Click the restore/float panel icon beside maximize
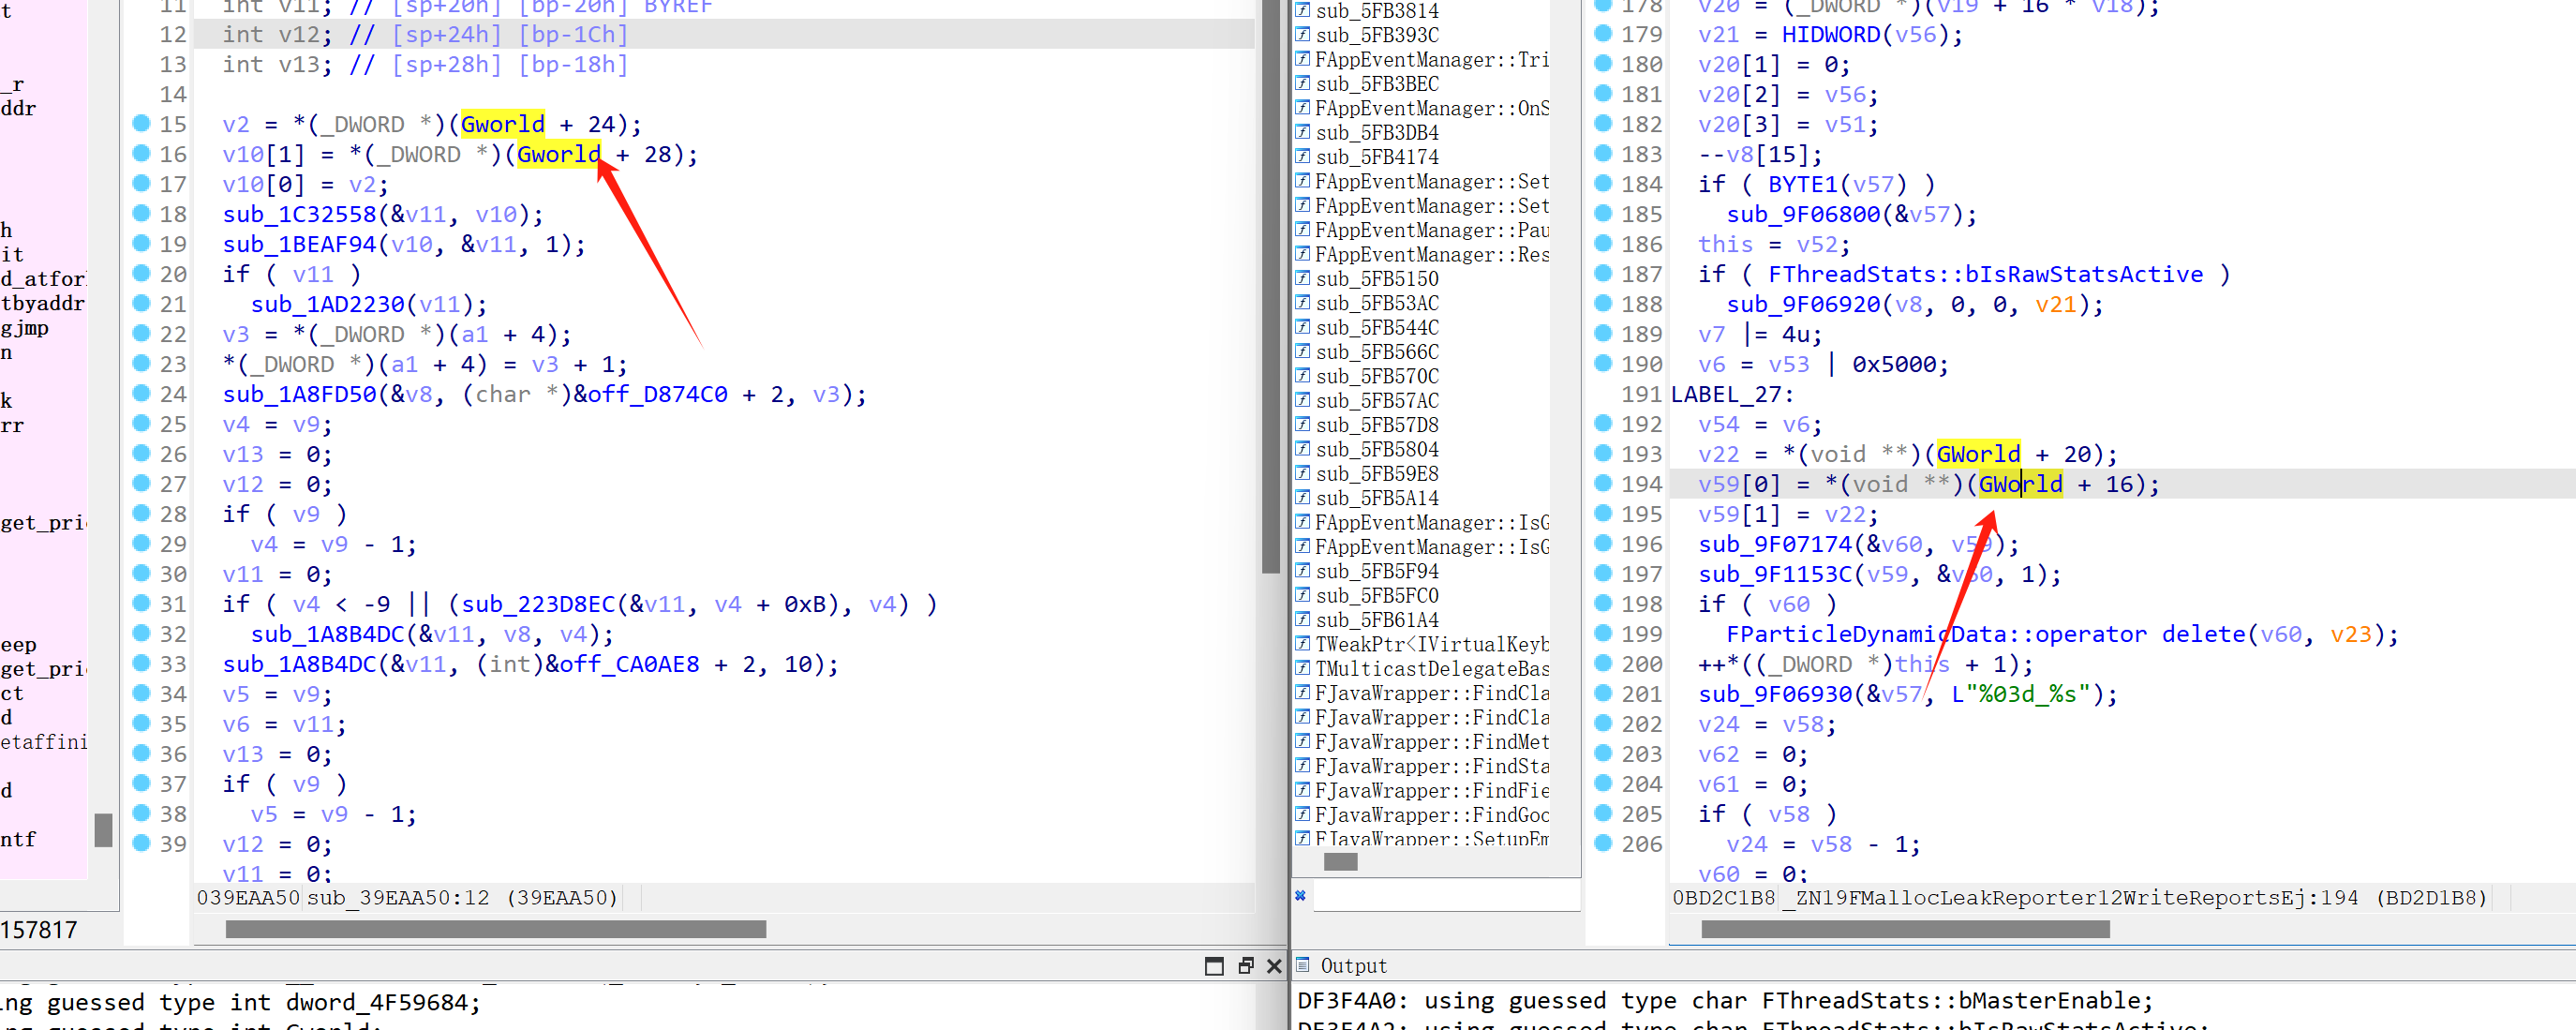 1245,965
